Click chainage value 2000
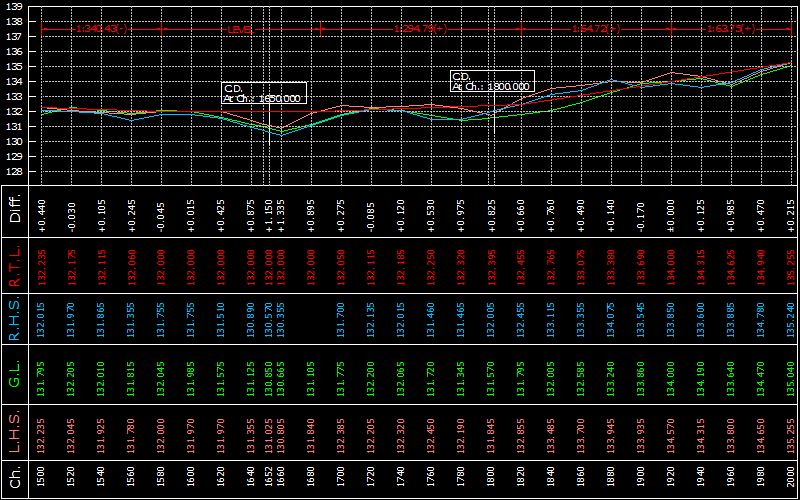The image size is (800, 500). tap(791, 479)
